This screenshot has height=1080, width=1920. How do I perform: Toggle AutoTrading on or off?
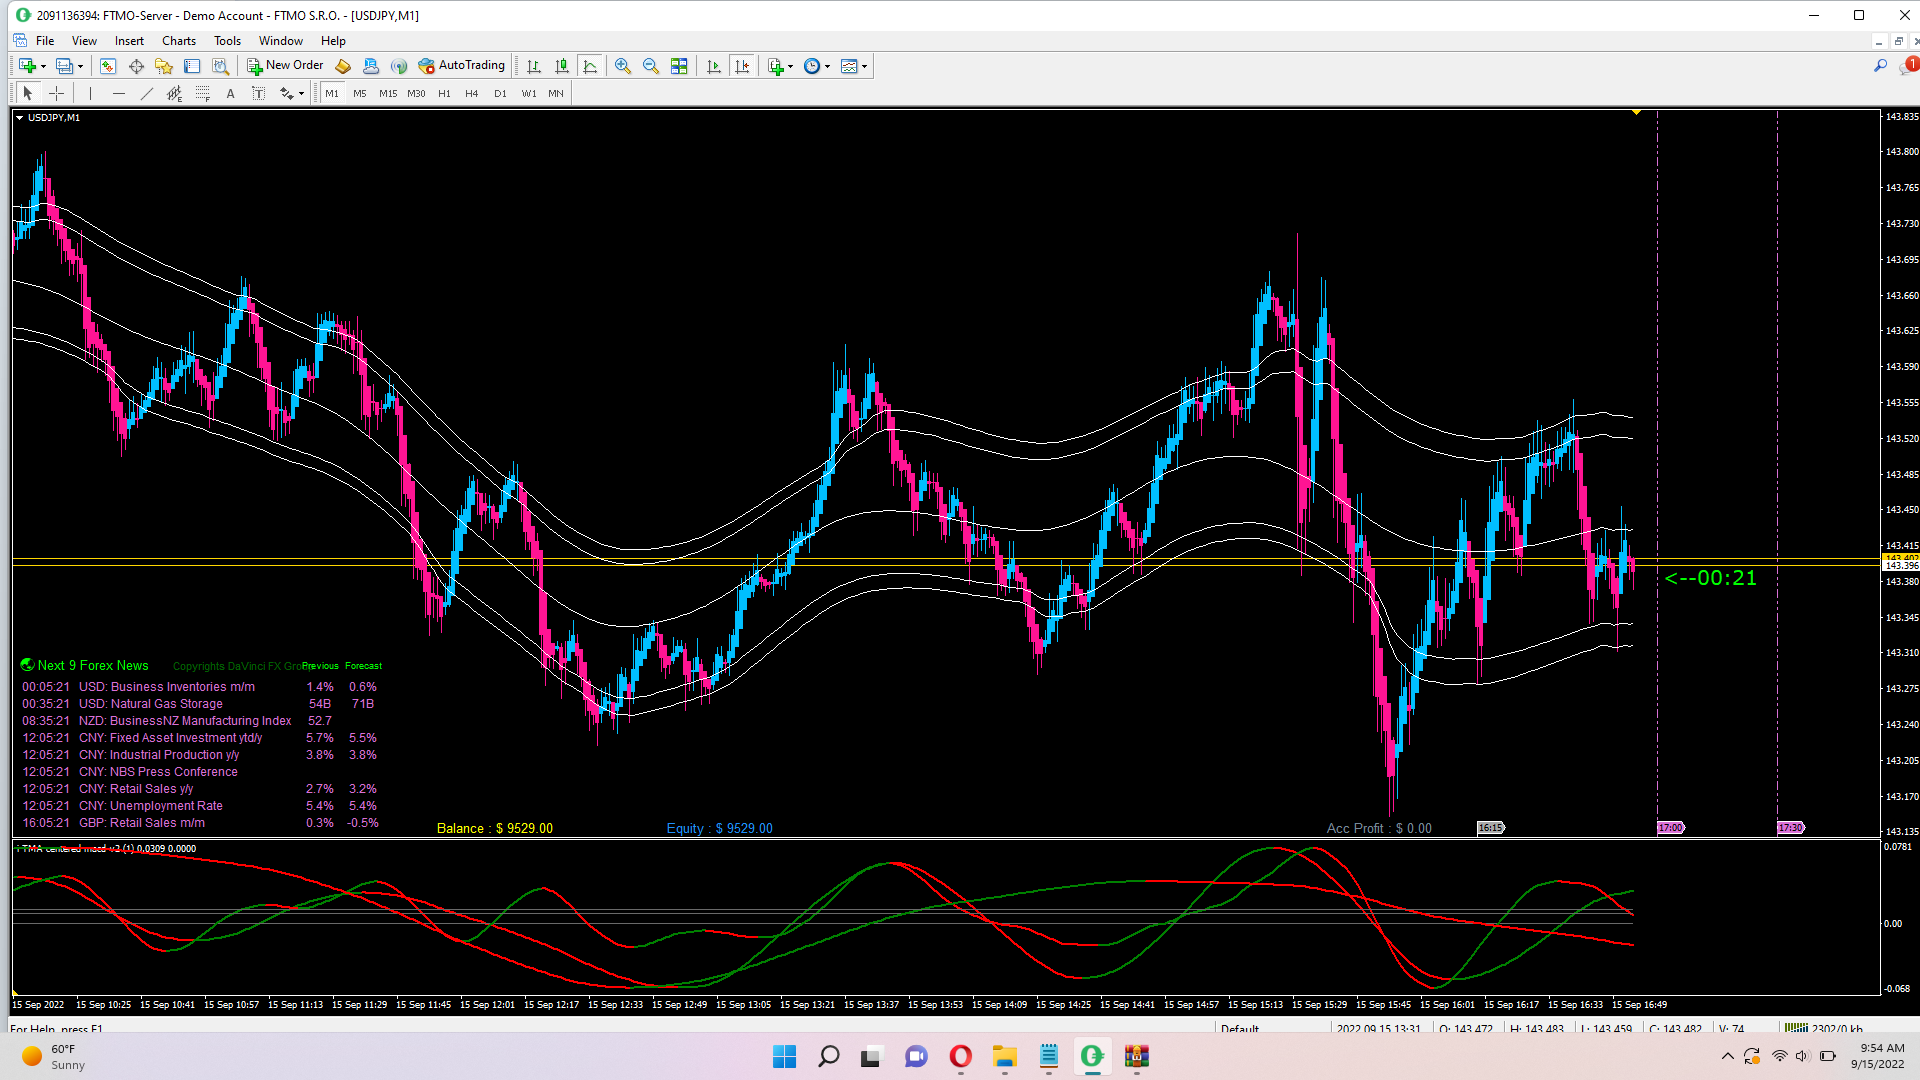(x=461, y=66)
